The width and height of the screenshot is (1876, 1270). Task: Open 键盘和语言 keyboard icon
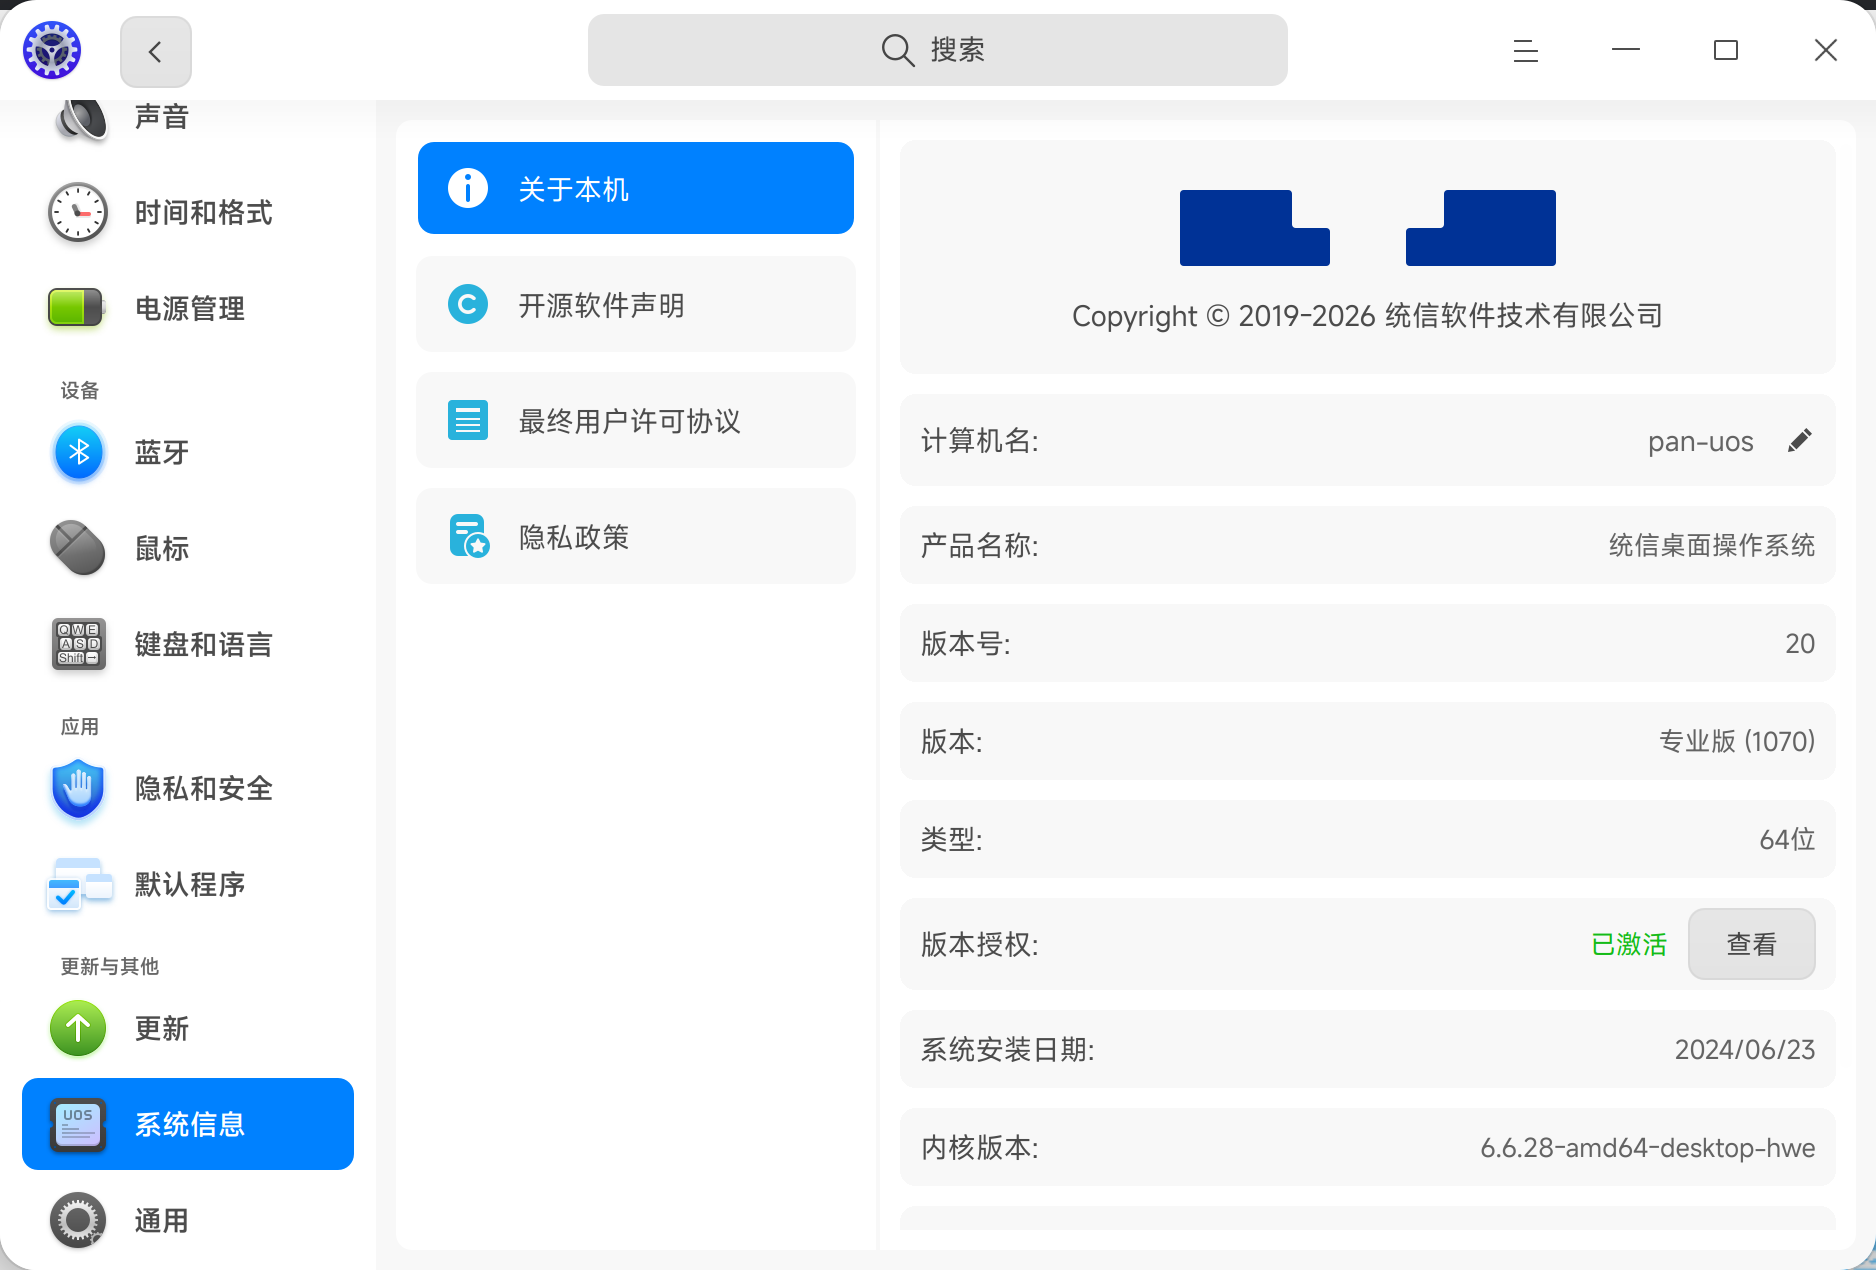tap(78, 644)
